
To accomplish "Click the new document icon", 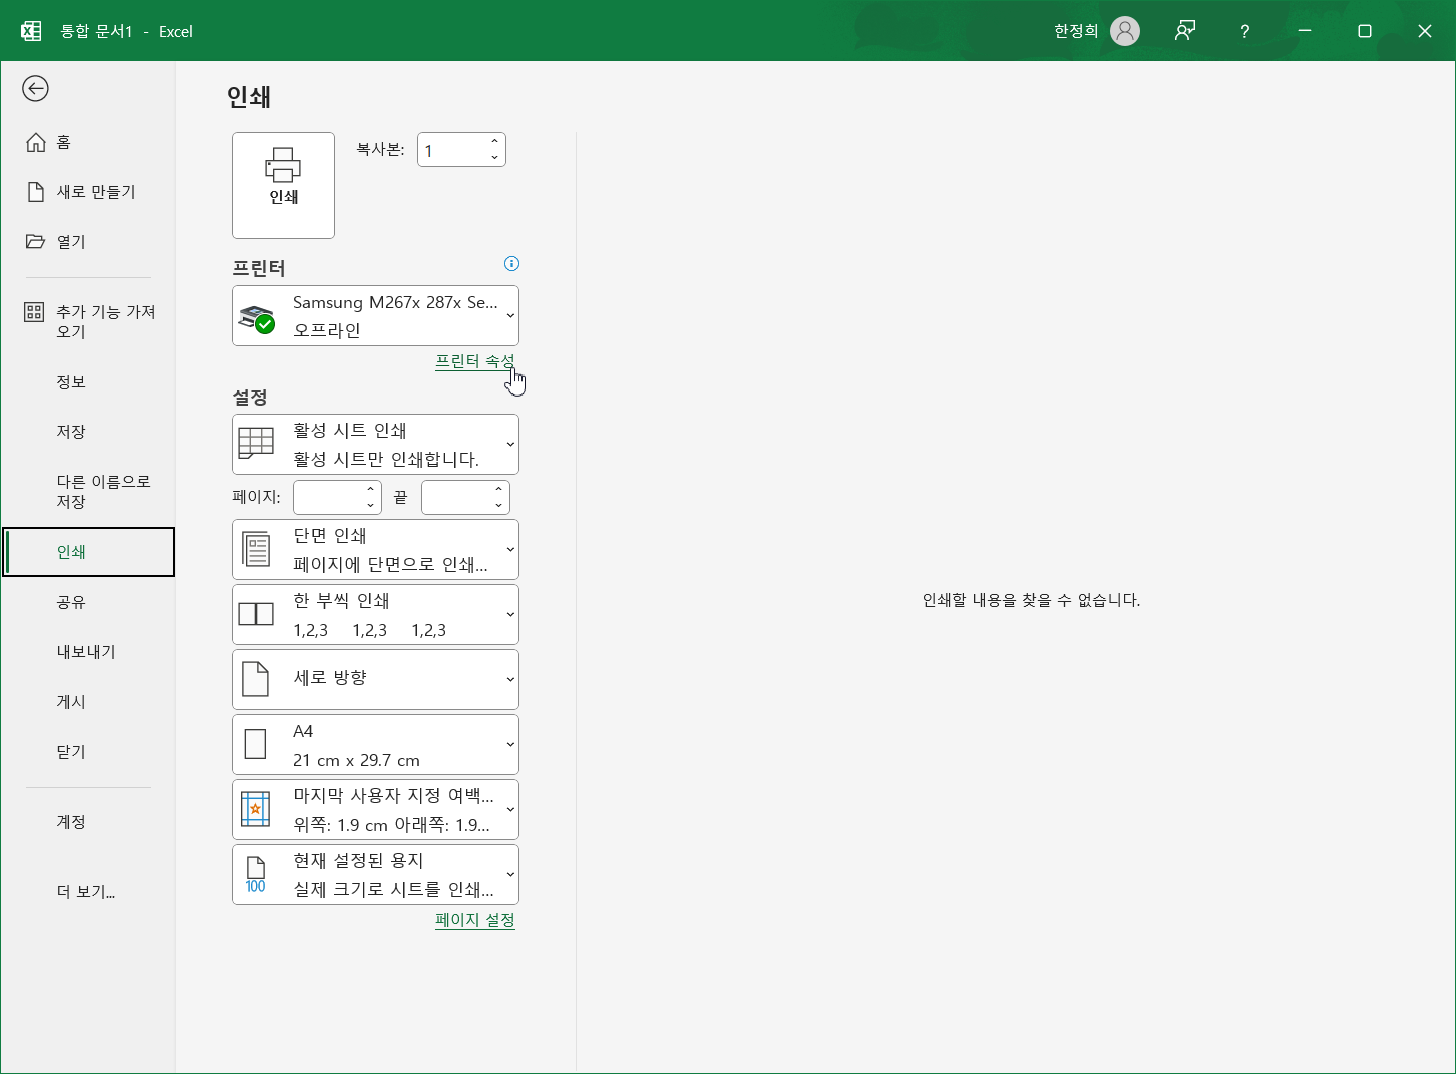I will (36, 192).
